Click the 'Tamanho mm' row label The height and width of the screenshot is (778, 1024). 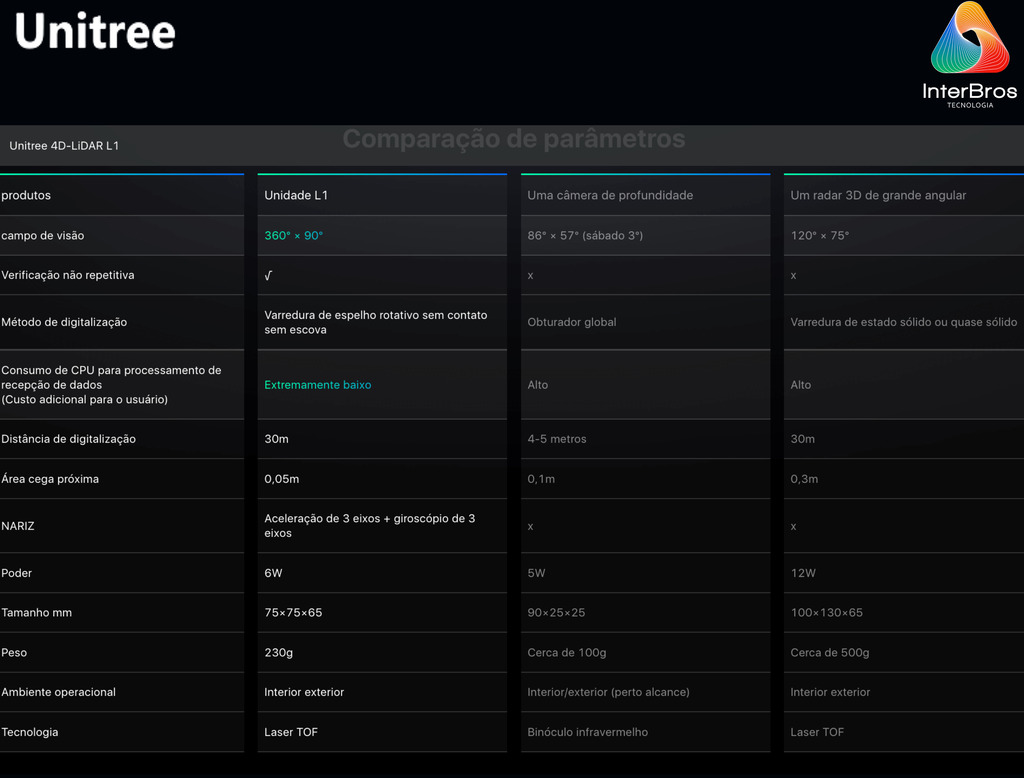(x=37, y=613)
